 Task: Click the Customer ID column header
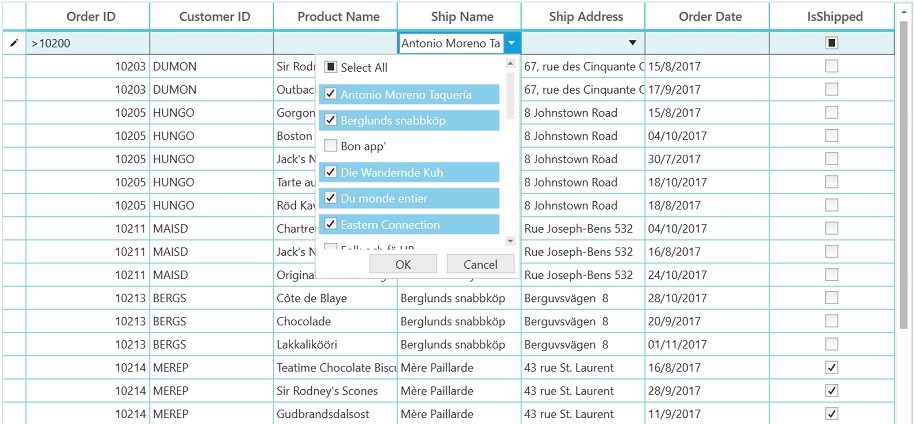pyautogui.click(x=214, y=16)
